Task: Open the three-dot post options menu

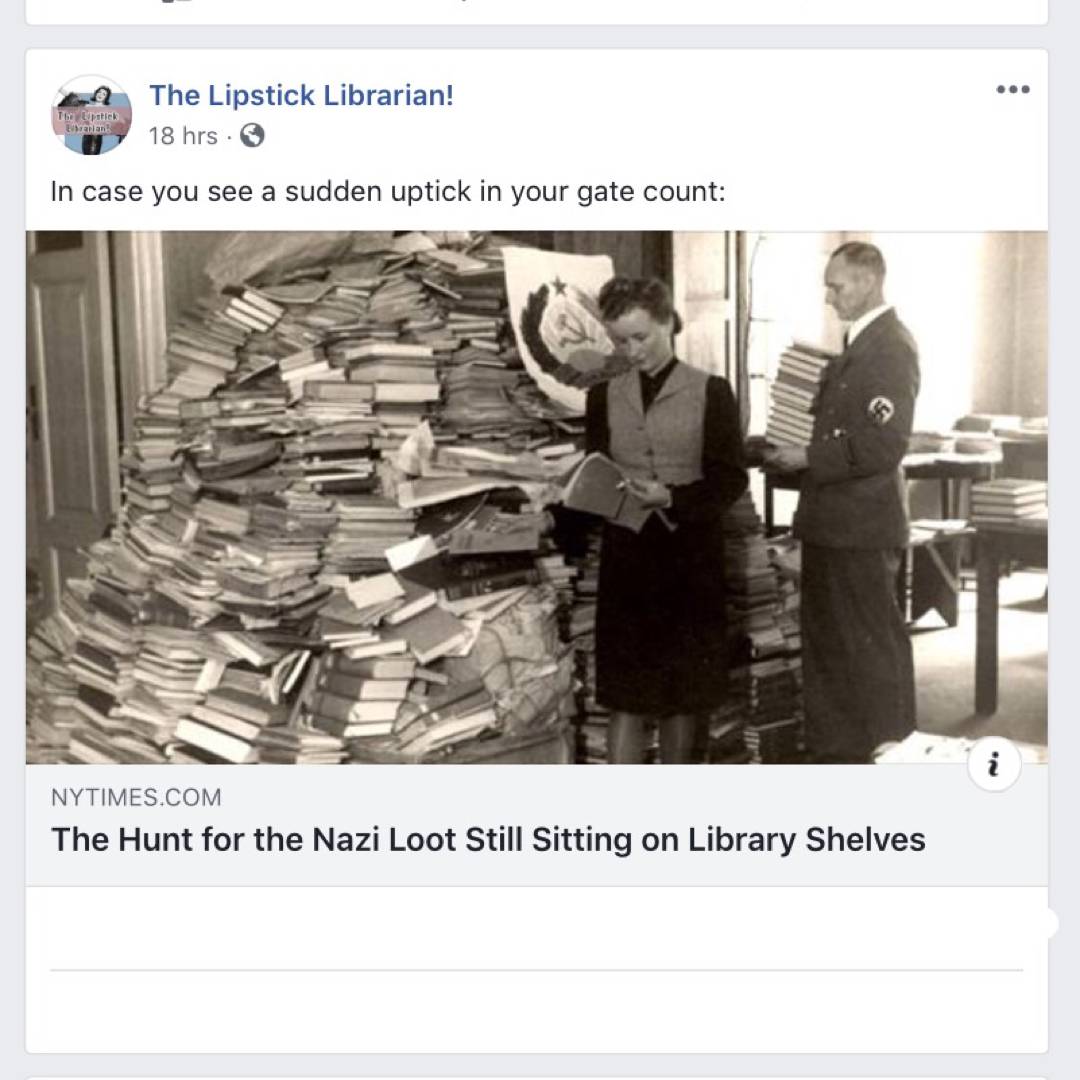Action: coord(1012,89)
